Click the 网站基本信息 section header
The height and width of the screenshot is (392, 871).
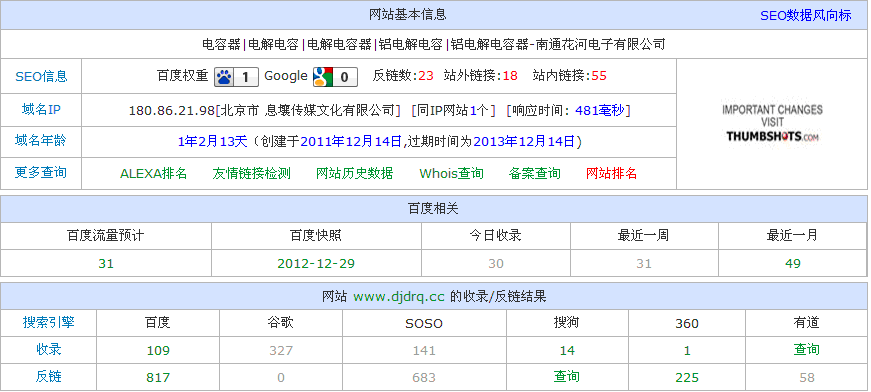click(408, 14)
